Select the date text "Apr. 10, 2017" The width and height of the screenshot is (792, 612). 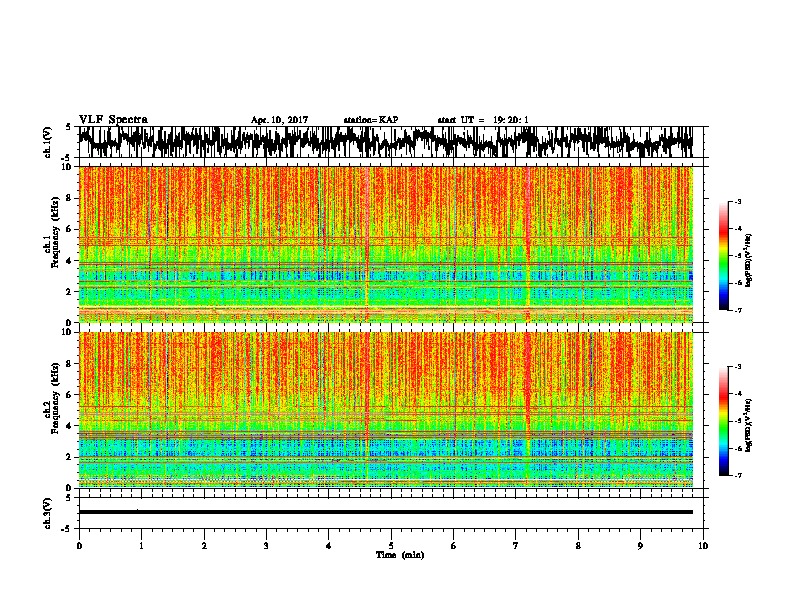(x=279, y=120)
